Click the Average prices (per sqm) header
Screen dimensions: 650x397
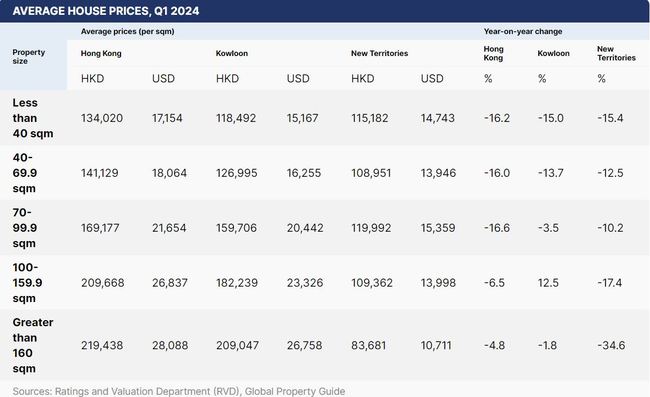point(127,31)
